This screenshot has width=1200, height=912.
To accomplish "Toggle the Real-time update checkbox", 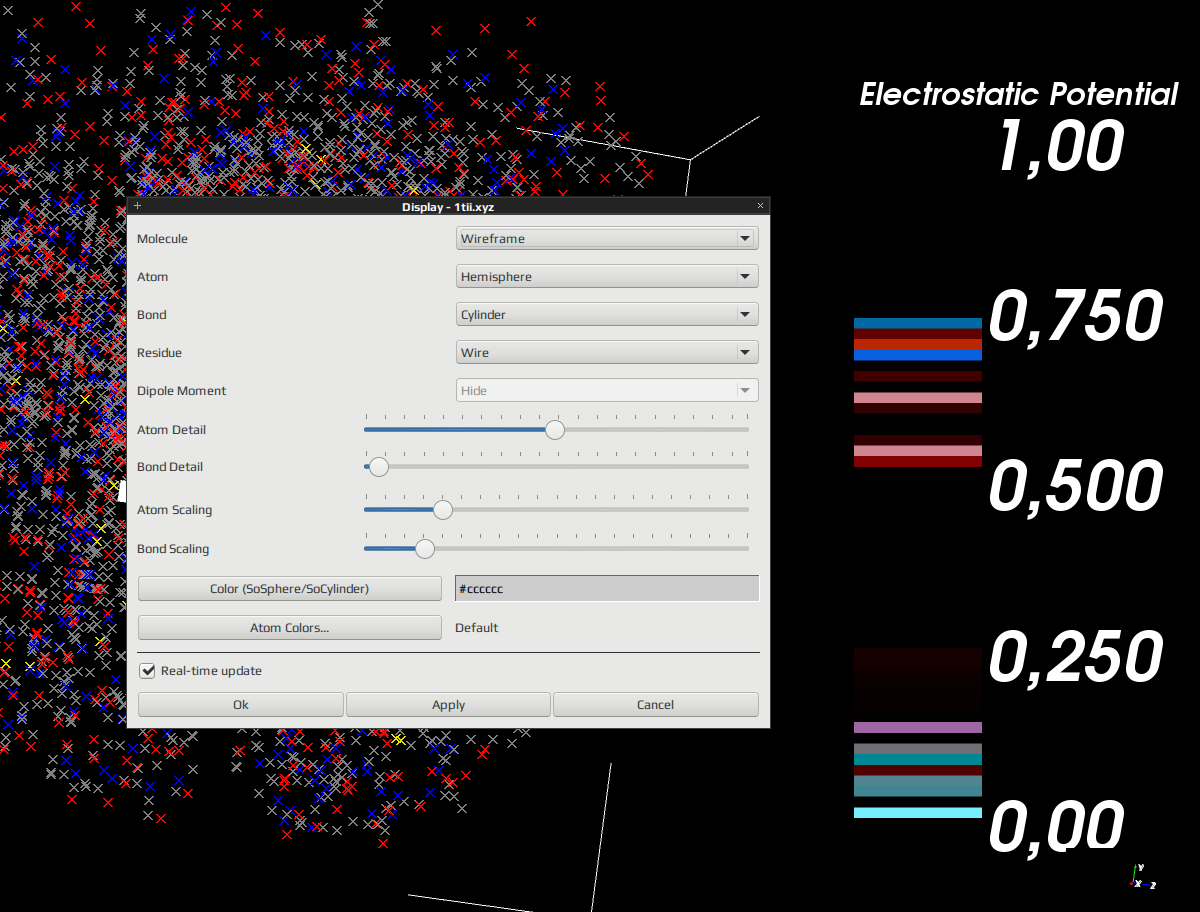I will (x=149, y=670).
